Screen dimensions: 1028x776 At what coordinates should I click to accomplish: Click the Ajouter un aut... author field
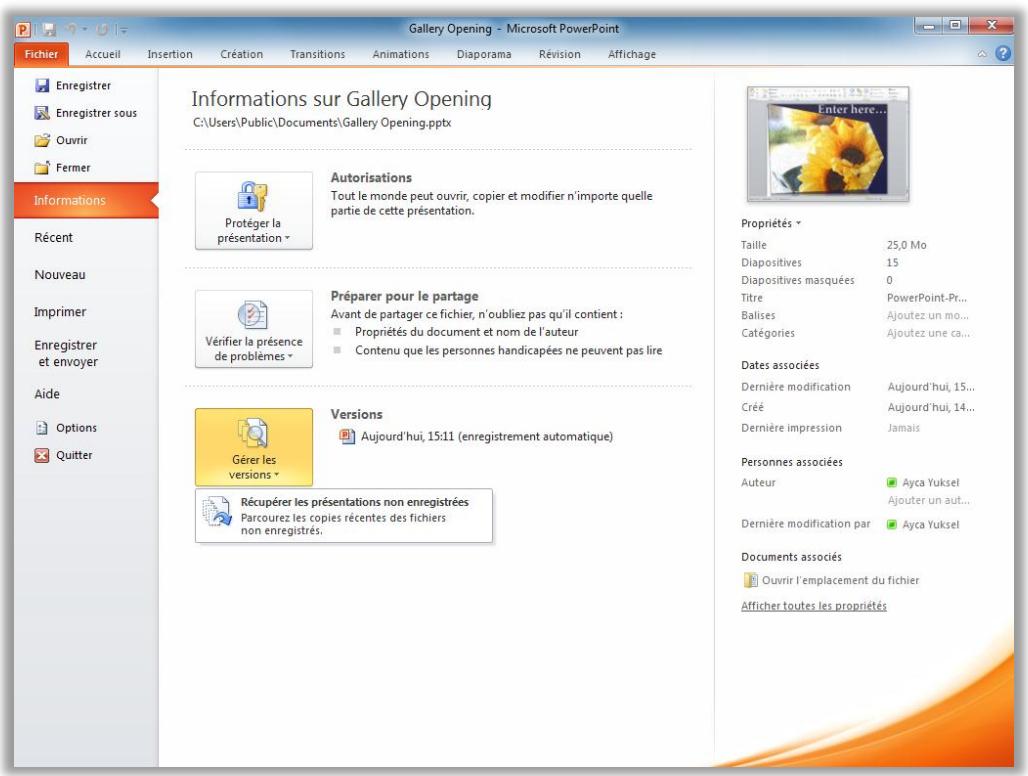(x=928, y=500)
